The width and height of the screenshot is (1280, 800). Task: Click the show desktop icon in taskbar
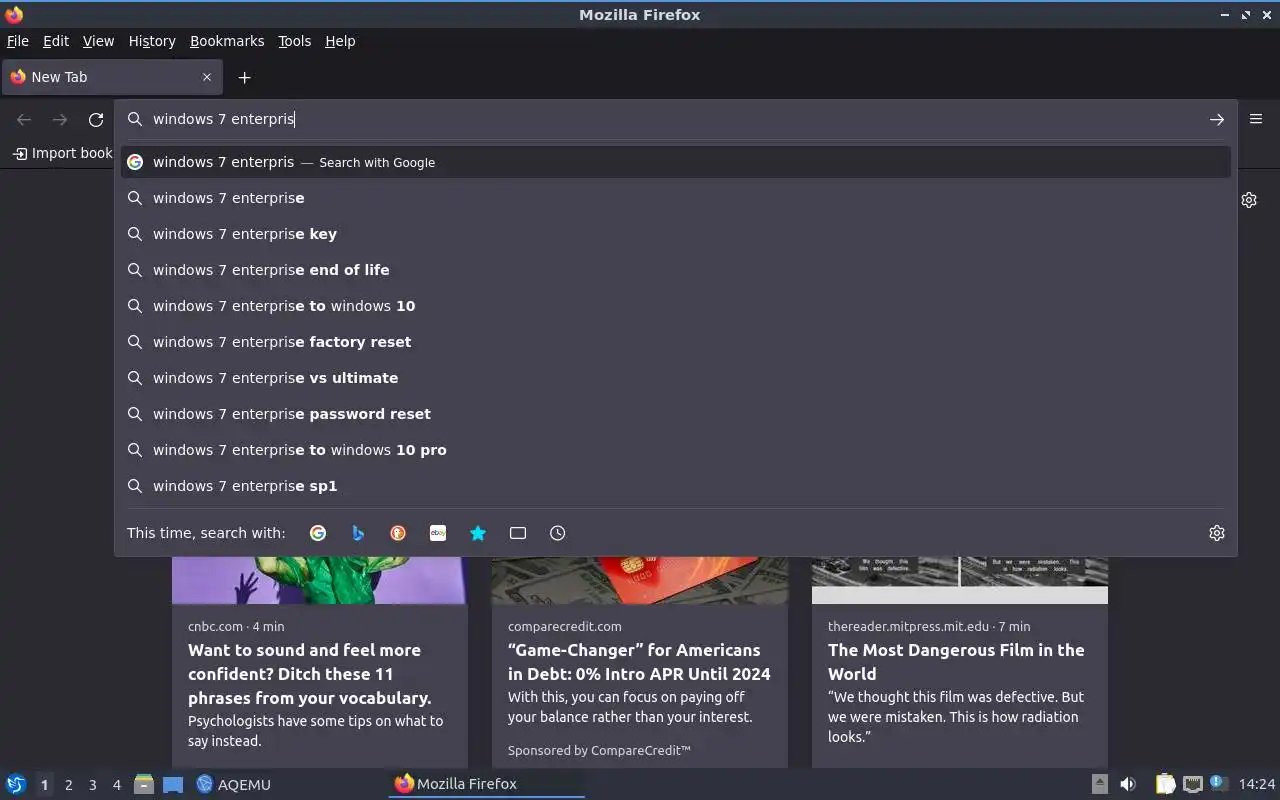[x=173, y=784]
